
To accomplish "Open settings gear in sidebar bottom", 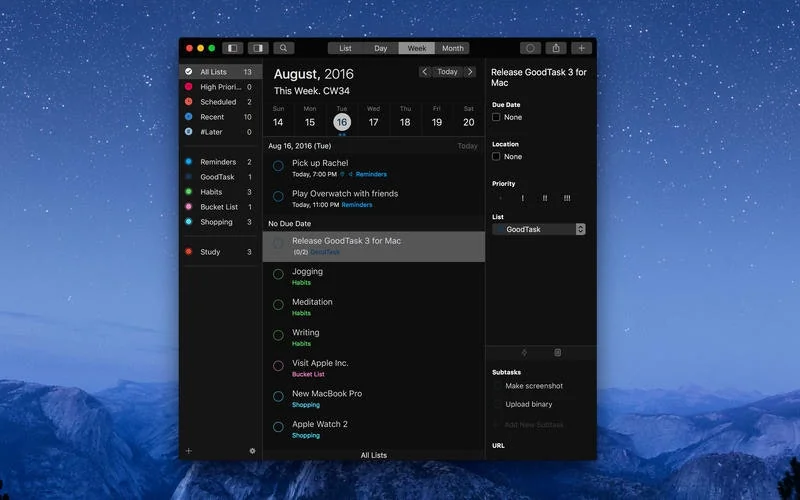I will pos(252,451).
